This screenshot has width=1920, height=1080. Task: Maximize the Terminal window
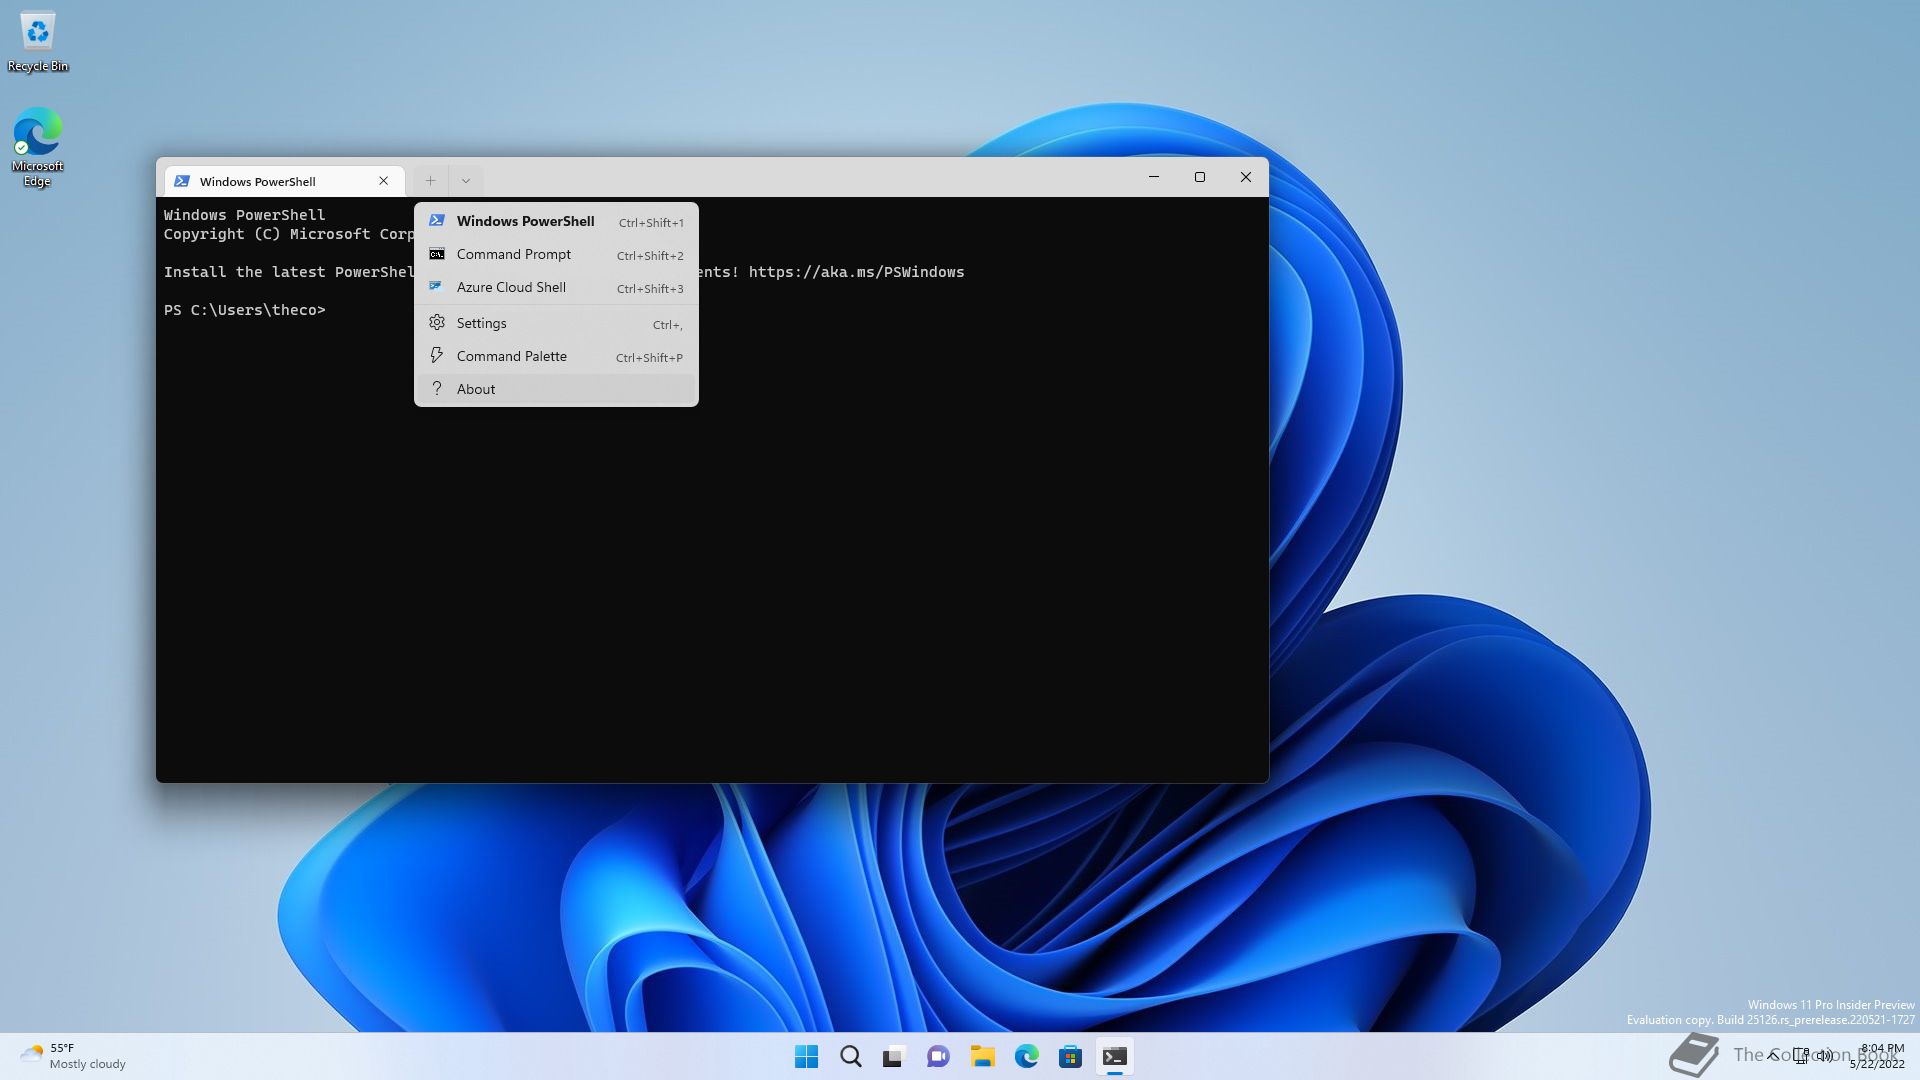coord(1200,177)
